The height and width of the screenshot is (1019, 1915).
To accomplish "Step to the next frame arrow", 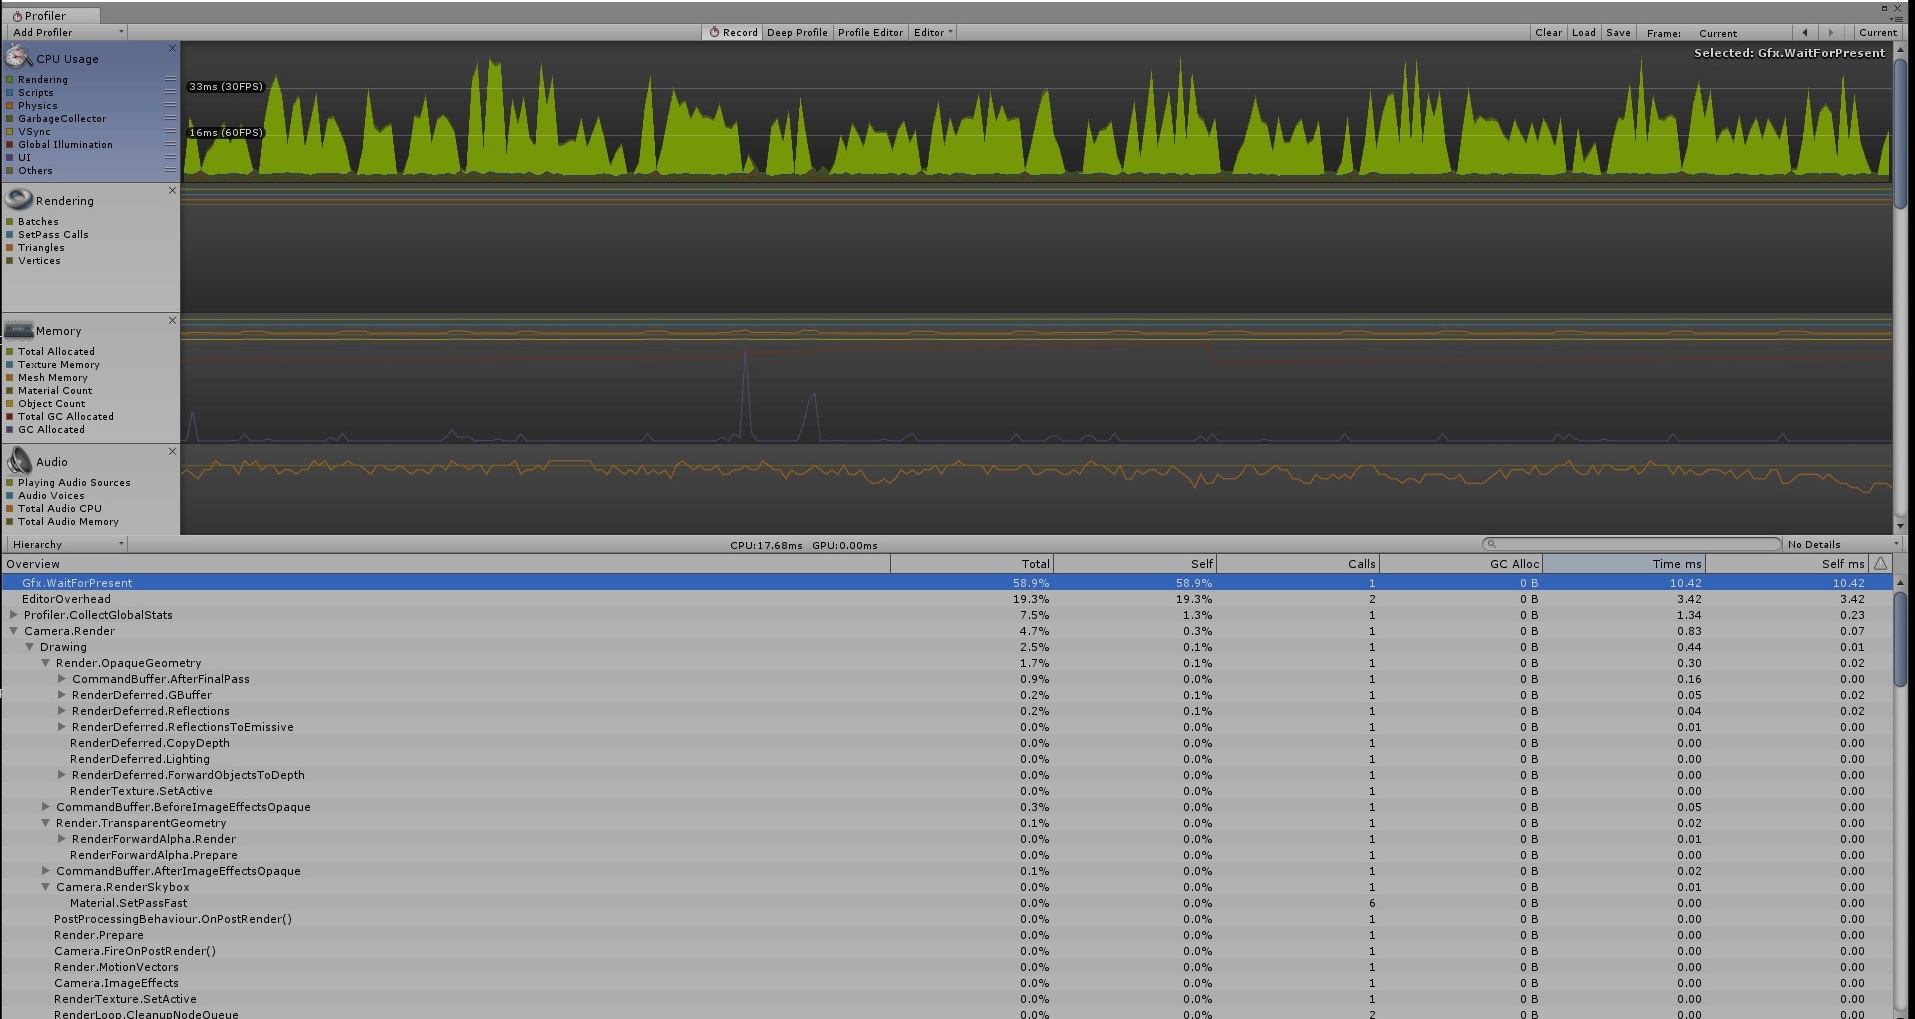I will tap(1831, 33).
